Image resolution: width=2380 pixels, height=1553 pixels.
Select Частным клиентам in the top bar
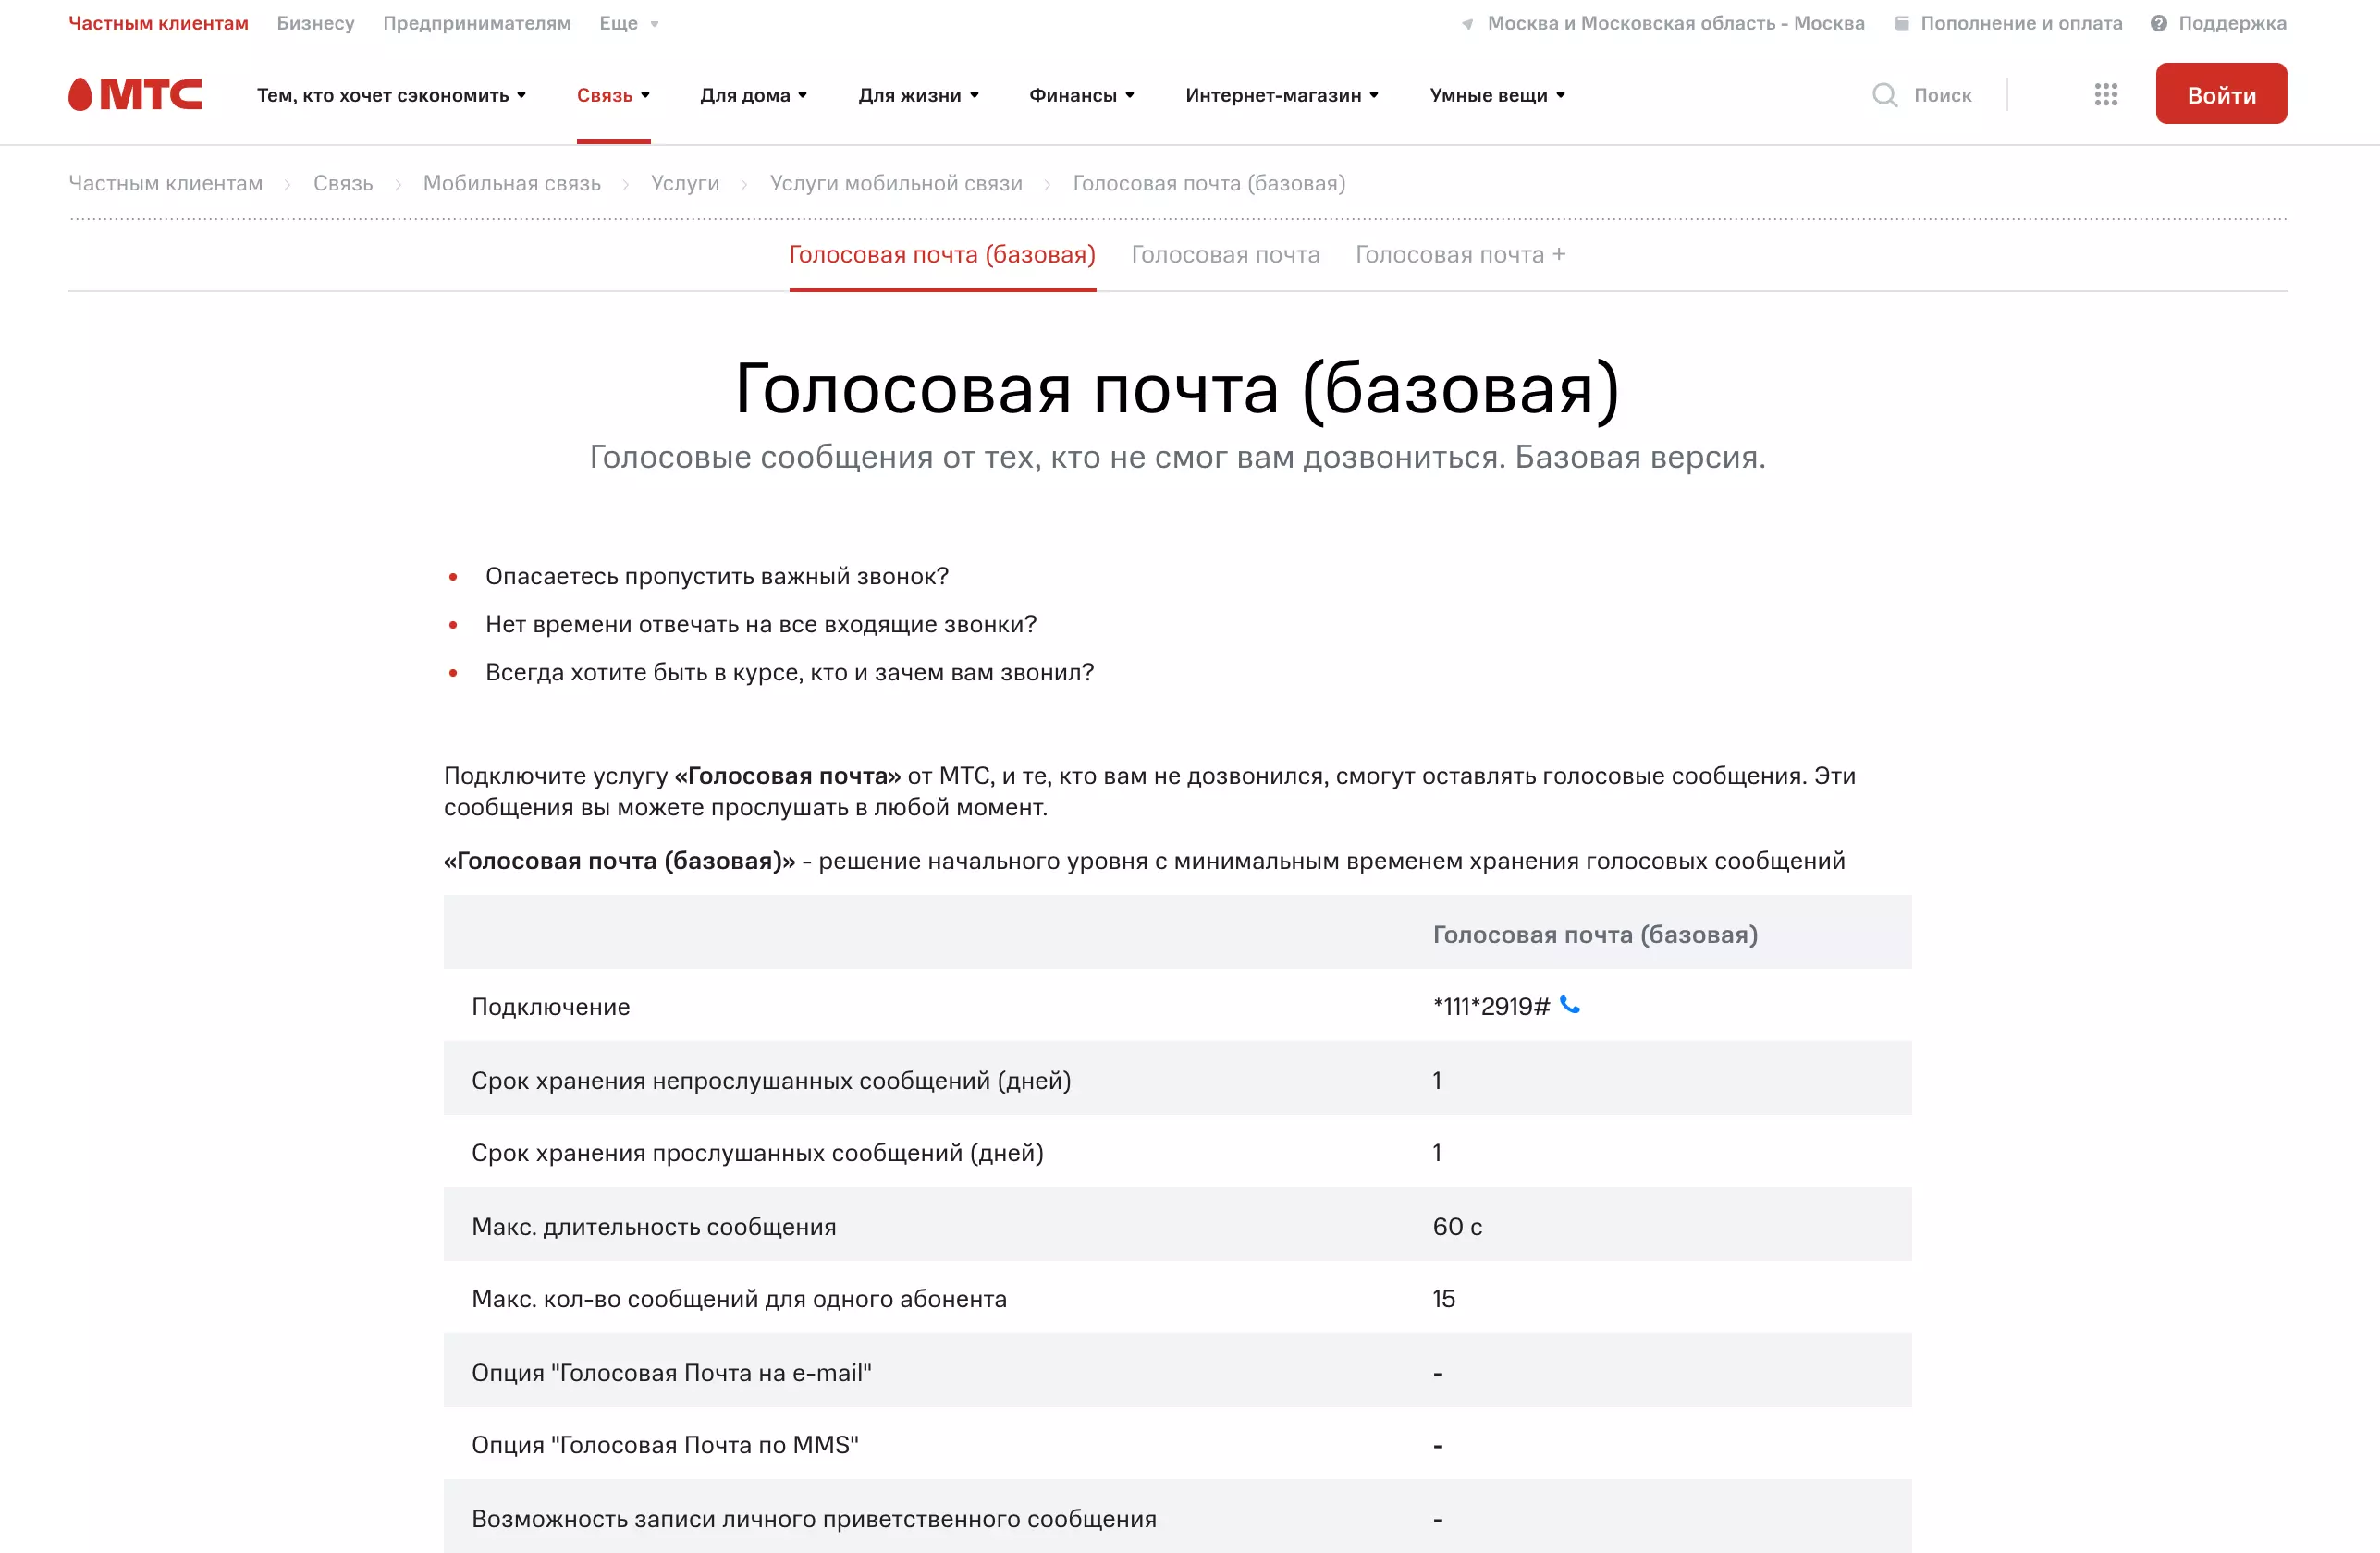158,23
